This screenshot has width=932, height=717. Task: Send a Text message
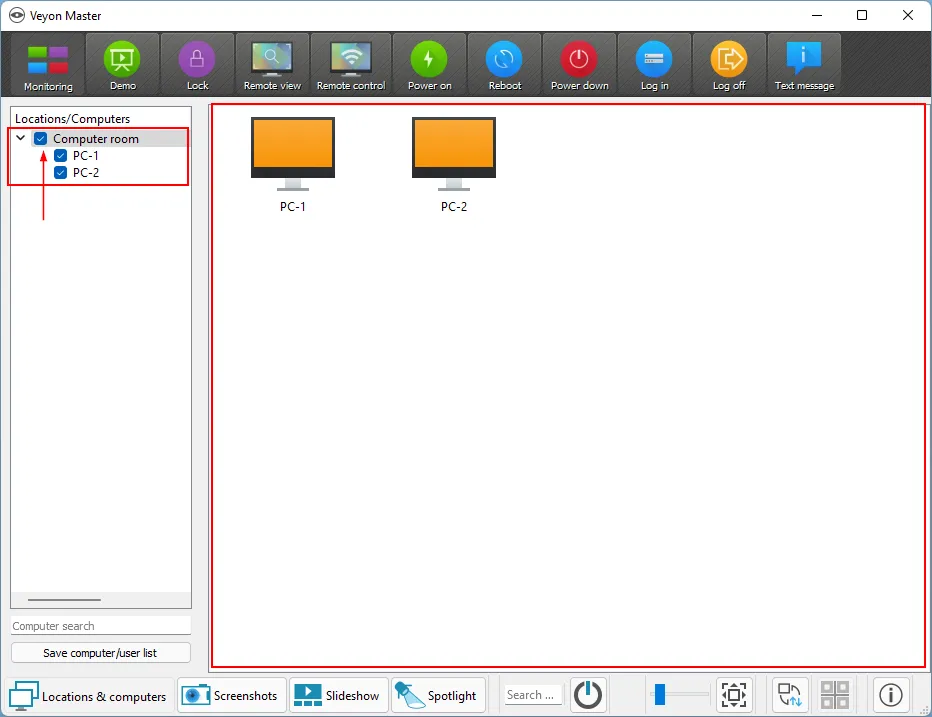804,65
